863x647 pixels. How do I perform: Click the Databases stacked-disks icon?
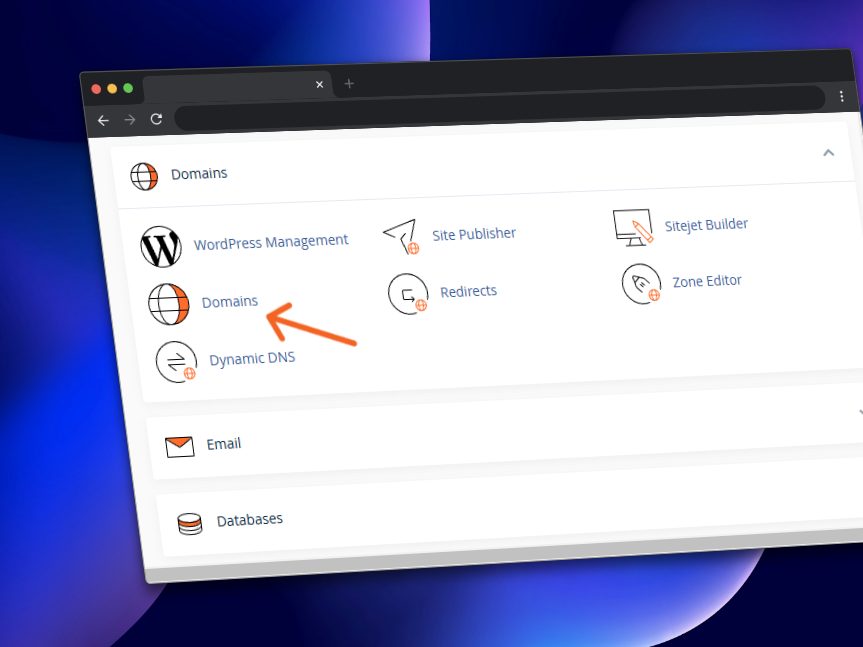190,522
